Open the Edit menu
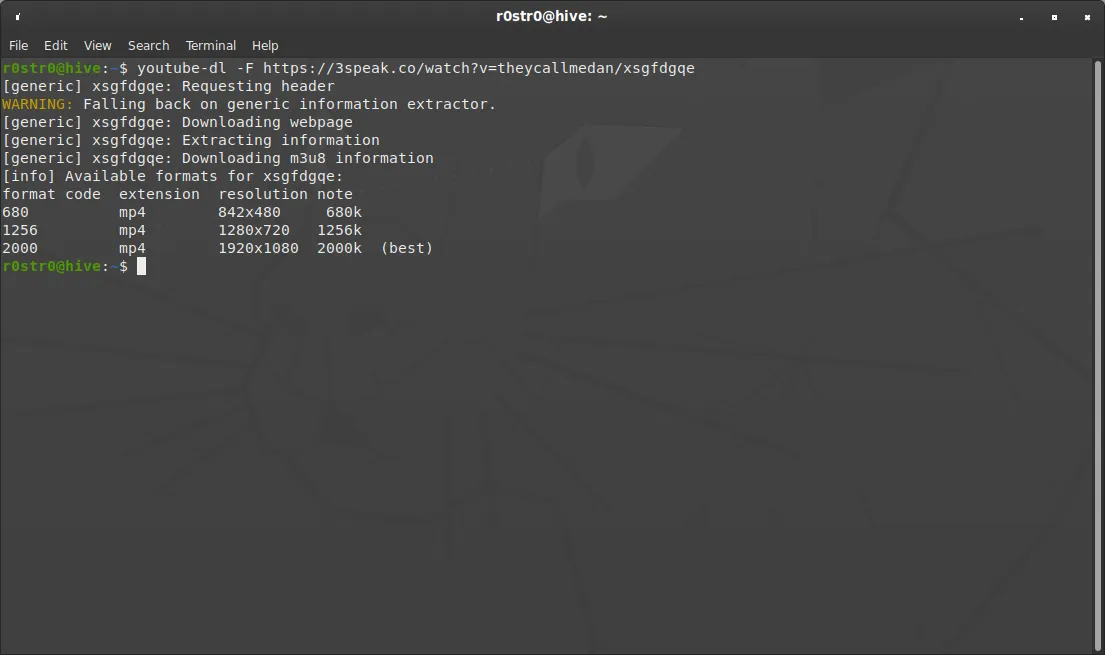 [56, 45]
